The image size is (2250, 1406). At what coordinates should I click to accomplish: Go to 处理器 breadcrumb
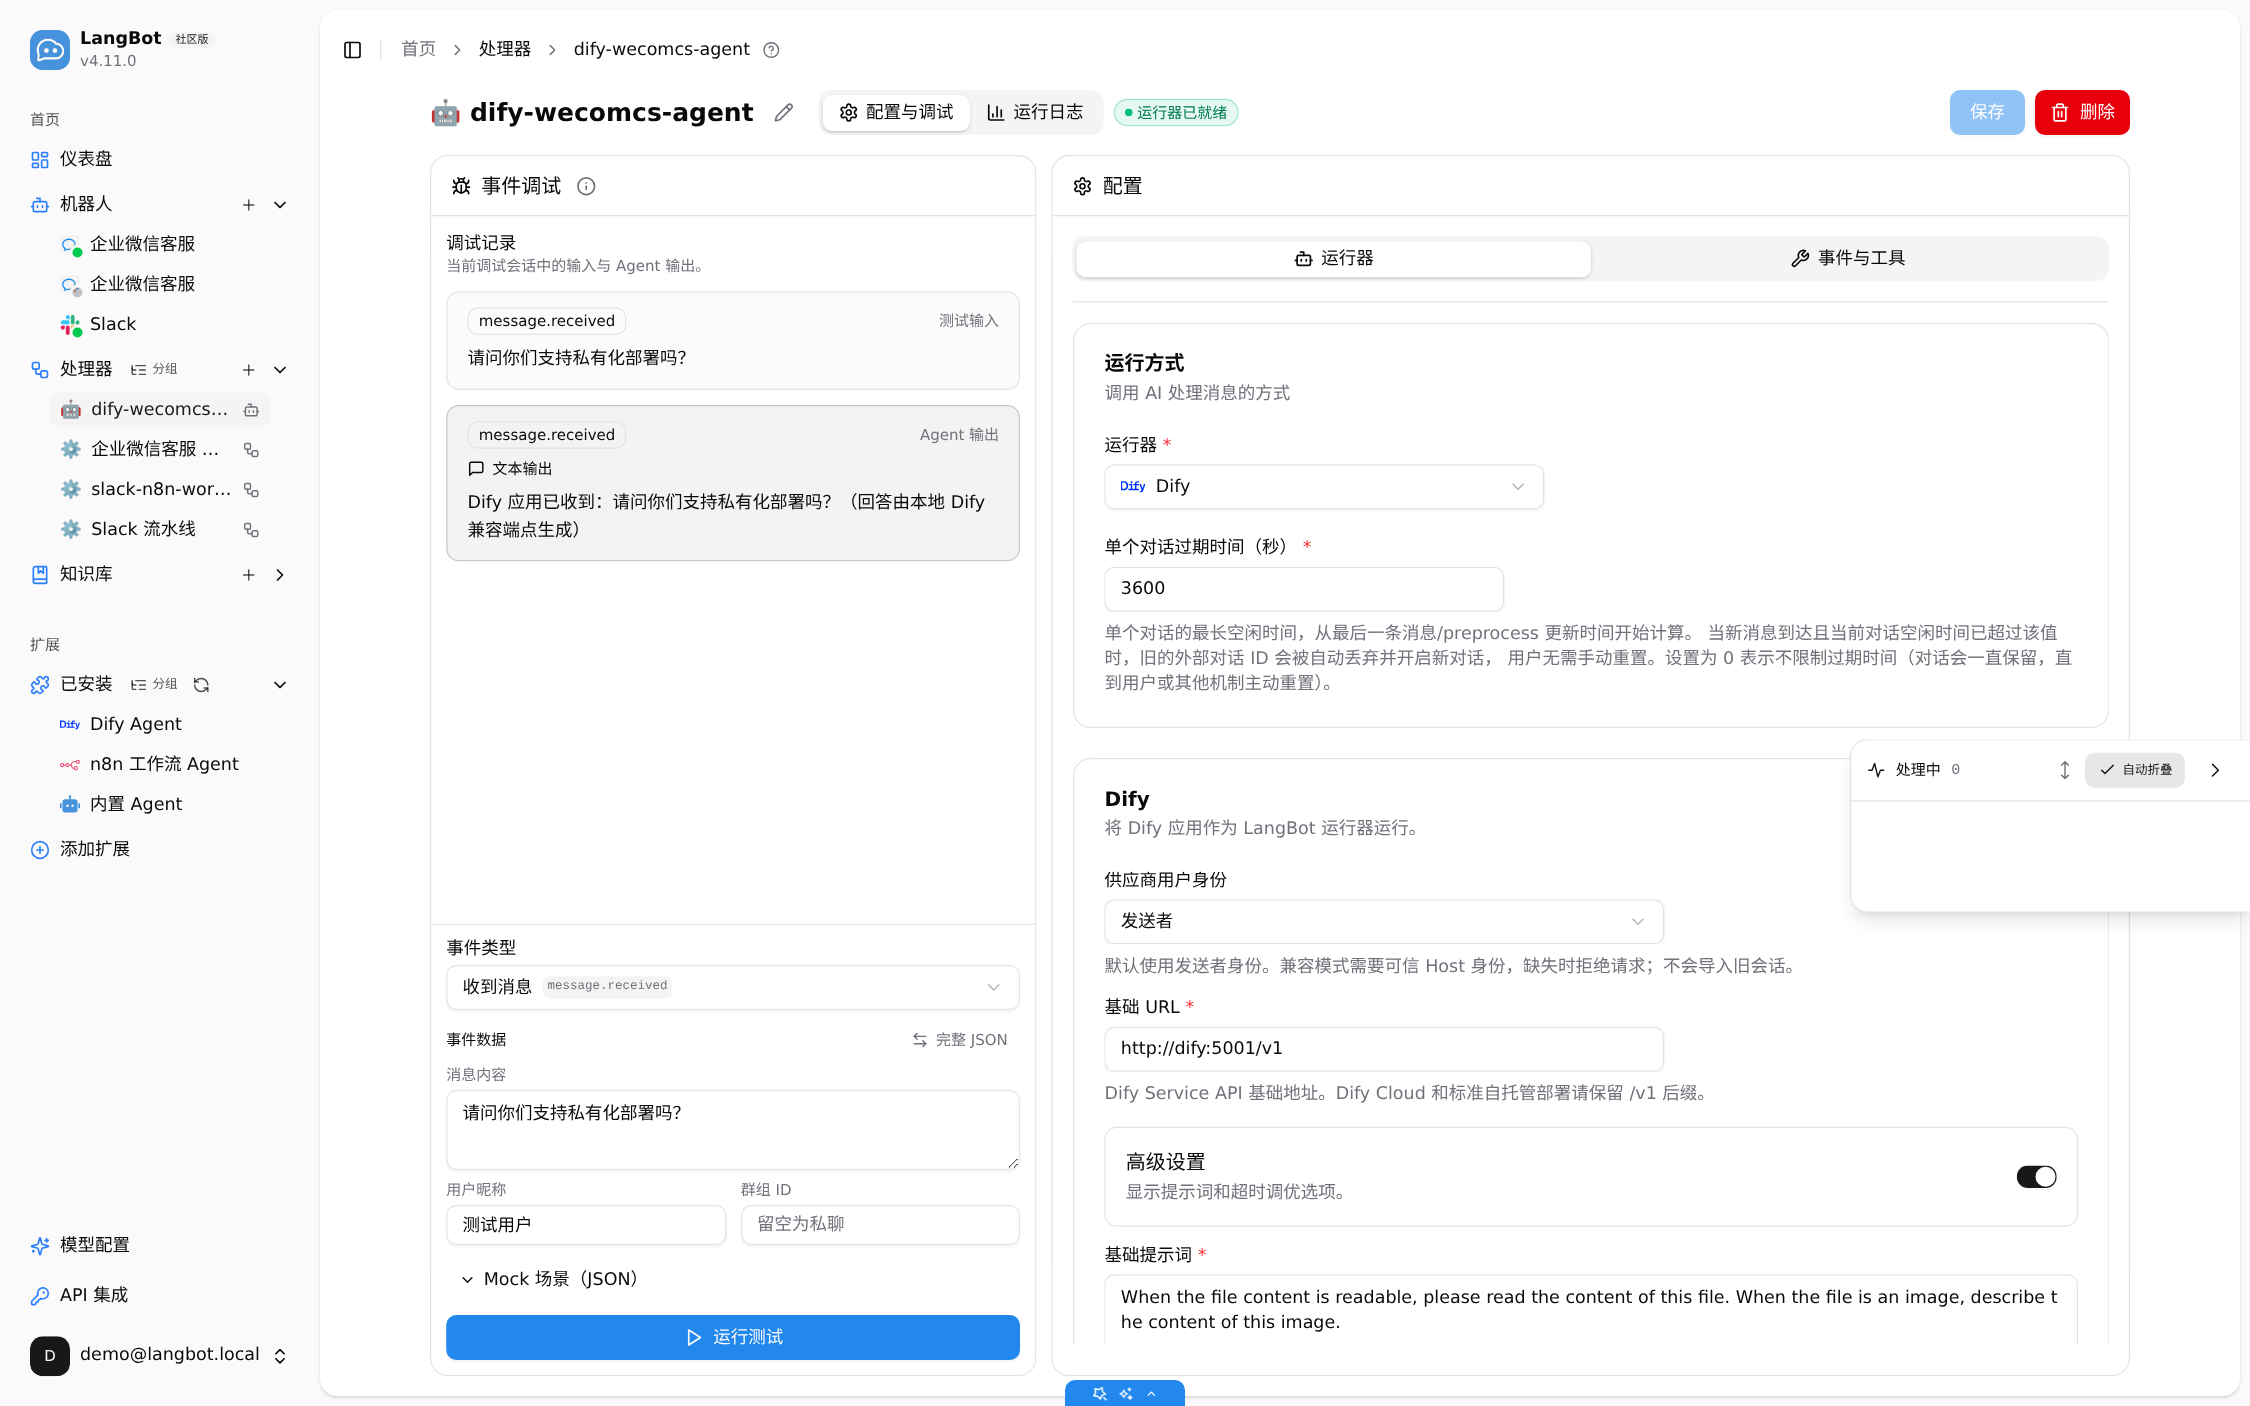(x=504, y=49)
